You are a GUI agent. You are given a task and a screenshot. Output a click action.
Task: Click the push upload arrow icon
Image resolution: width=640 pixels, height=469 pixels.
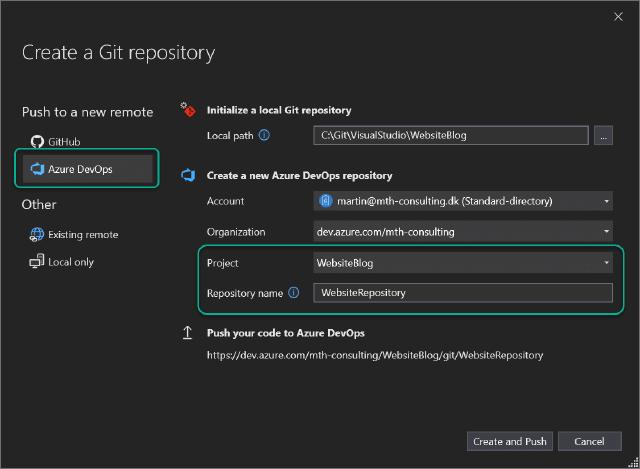tap(187, 332)
